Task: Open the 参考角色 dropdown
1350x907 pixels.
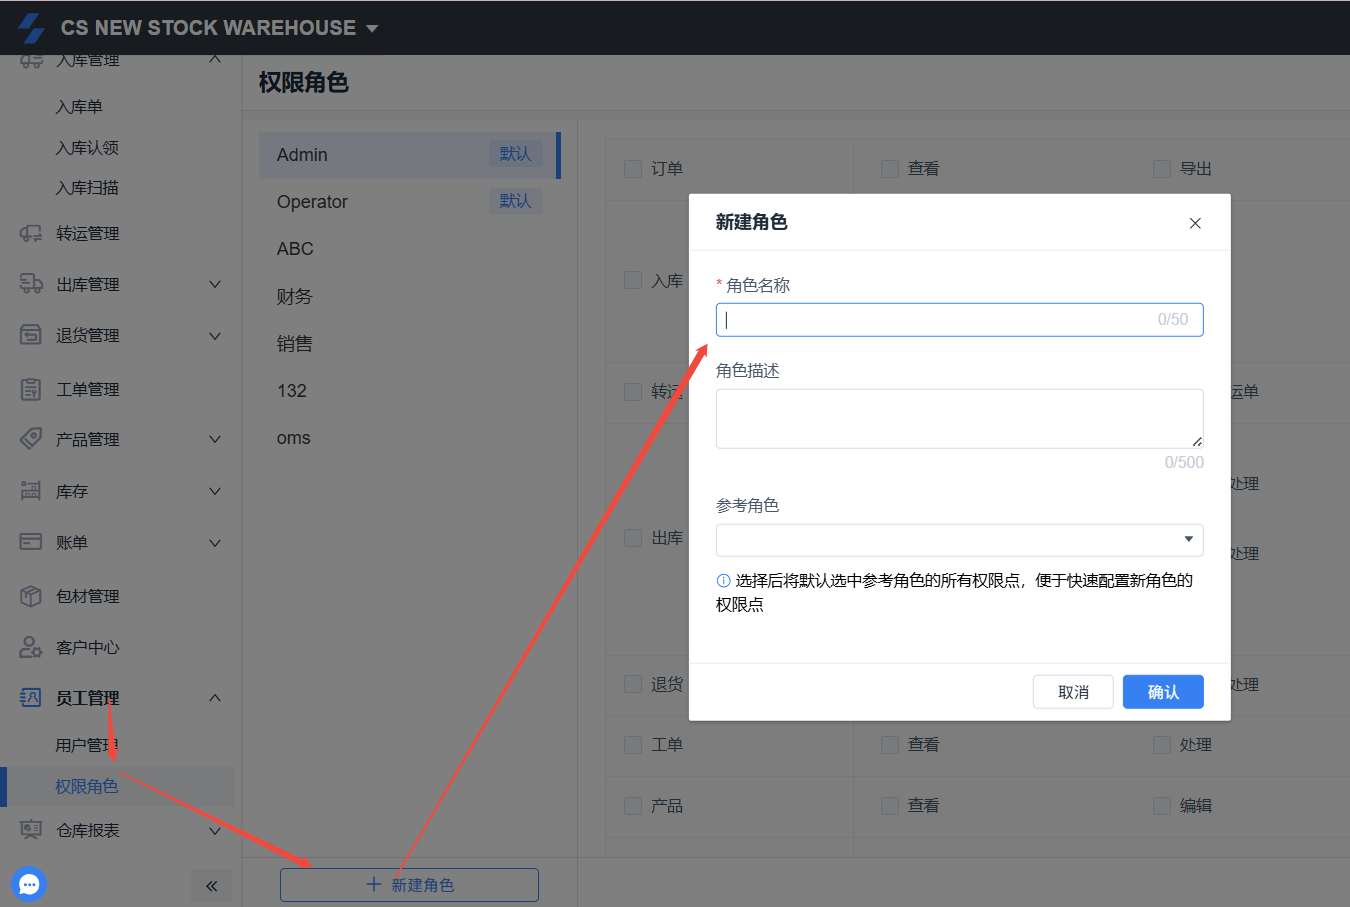Action: point(959,540)
